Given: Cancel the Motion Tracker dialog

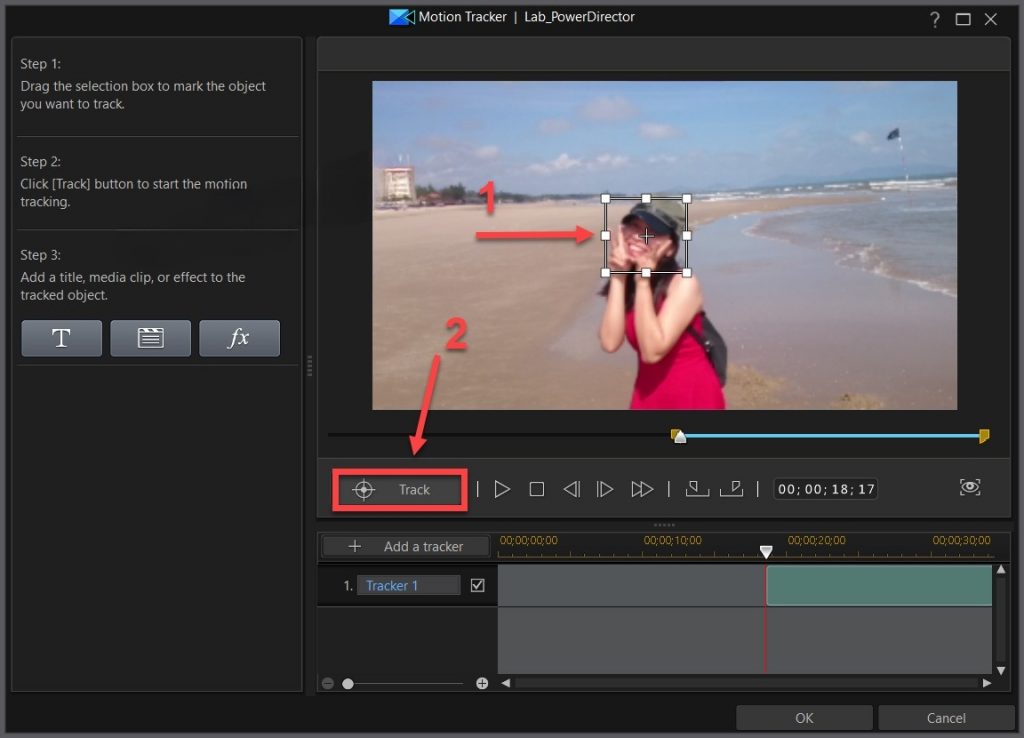Looking at the screenshot, I should (945, 717).
